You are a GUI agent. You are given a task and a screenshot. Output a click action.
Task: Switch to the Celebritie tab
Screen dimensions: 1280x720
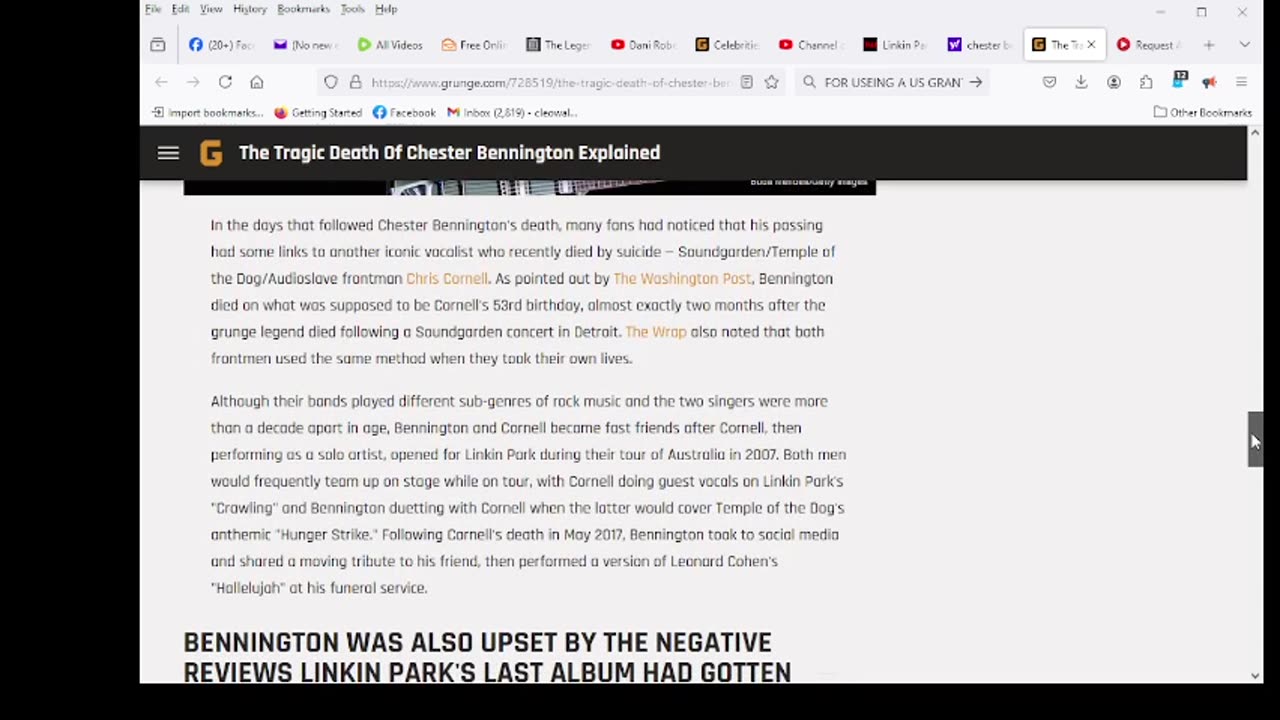[727, 45]
